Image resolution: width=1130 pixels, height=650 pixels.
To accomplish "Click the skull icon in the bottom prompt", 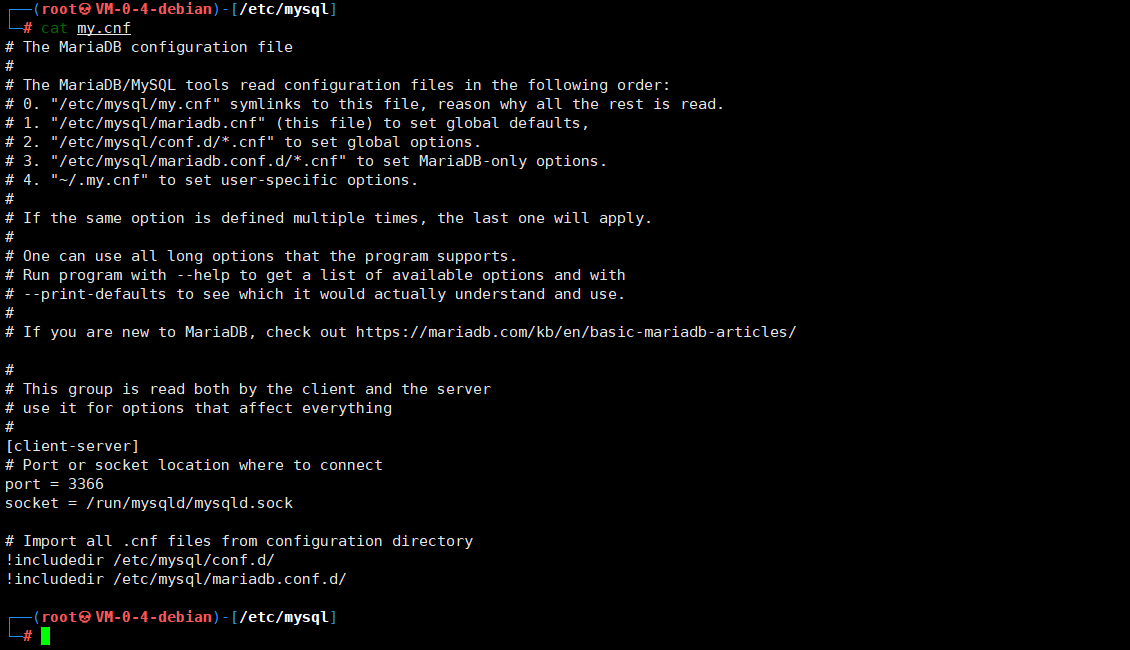I will [86, 617].
